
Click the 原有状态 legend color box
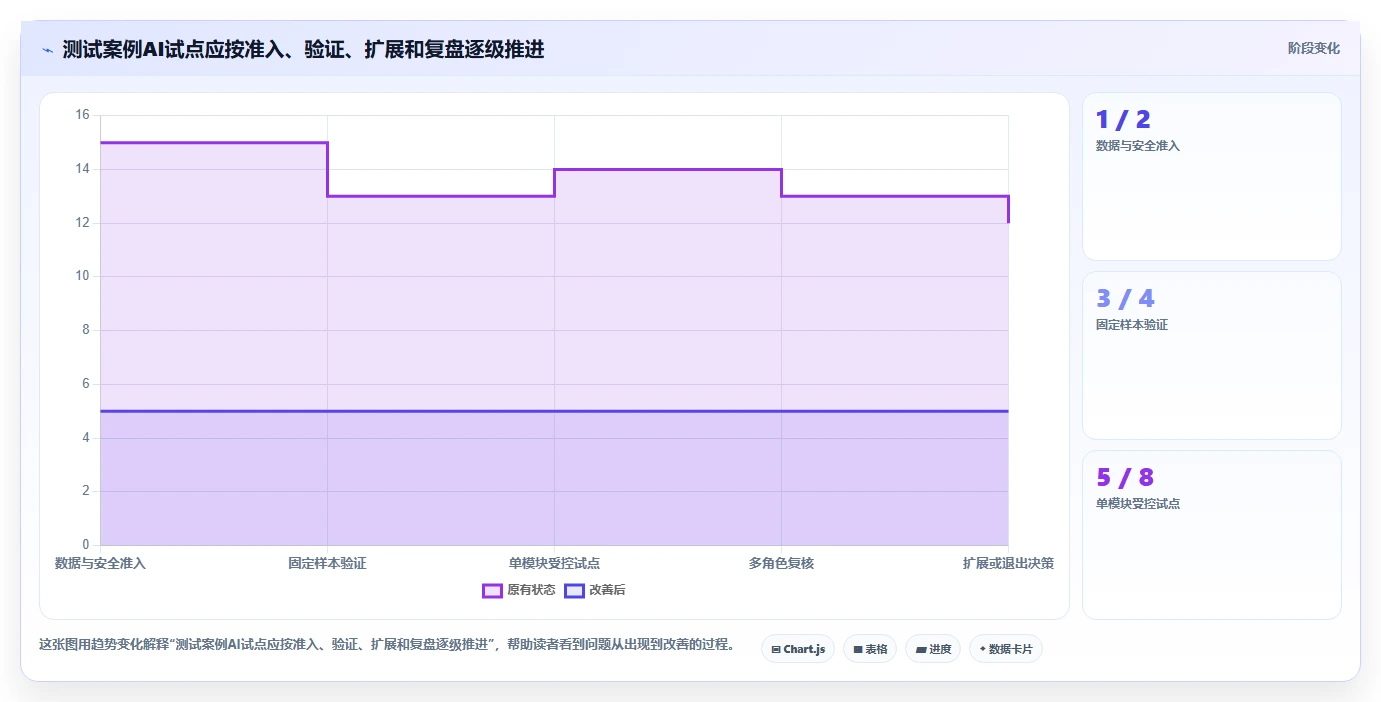492,590
